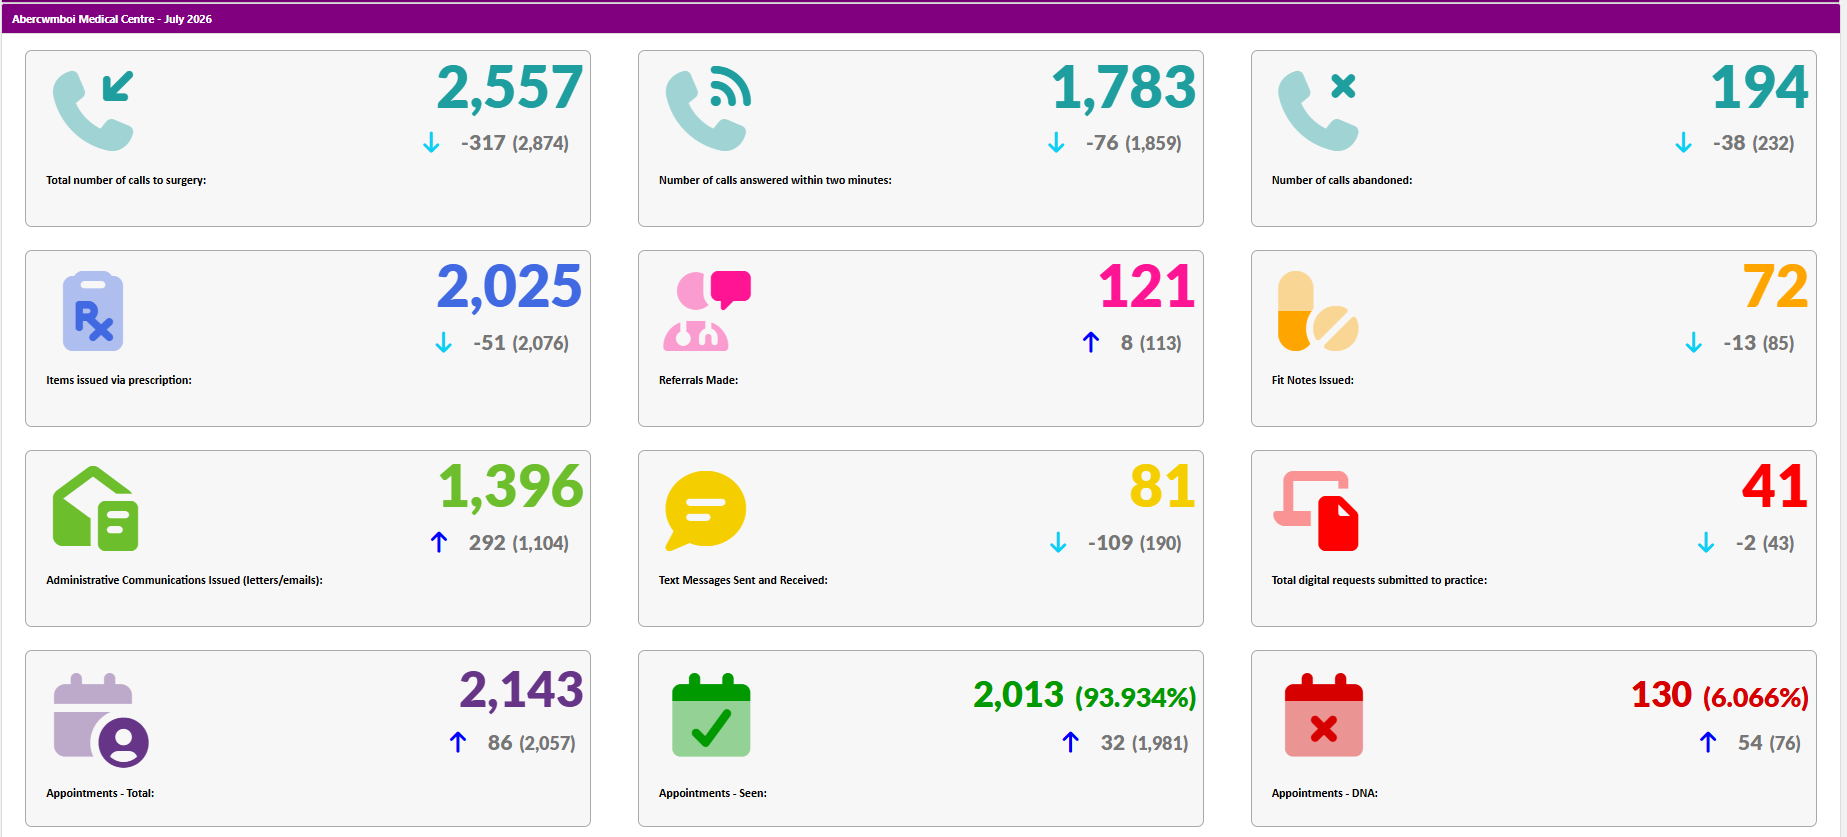This screenshot has width=1847, height=837.
Task: Click up arrow beside 8 (113)
Action: (x=1091, y=343)
